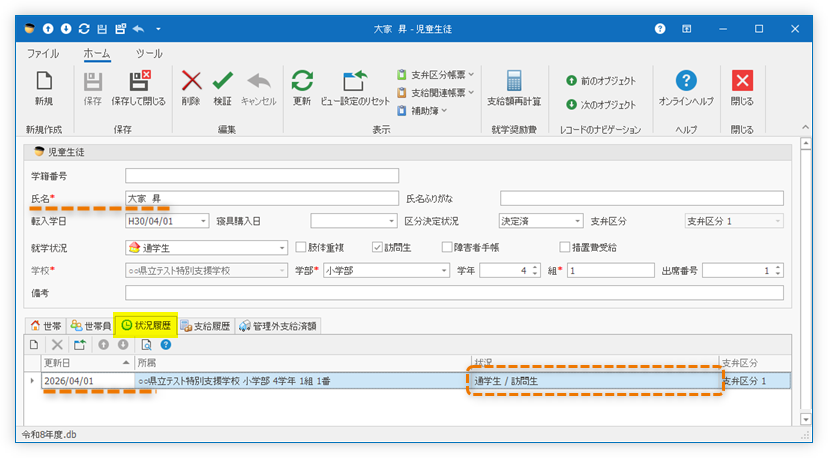Click the 氏名ふりがな input field
Image resolution: width=828 pixels, height=458 pixels.
coord(642,199)
